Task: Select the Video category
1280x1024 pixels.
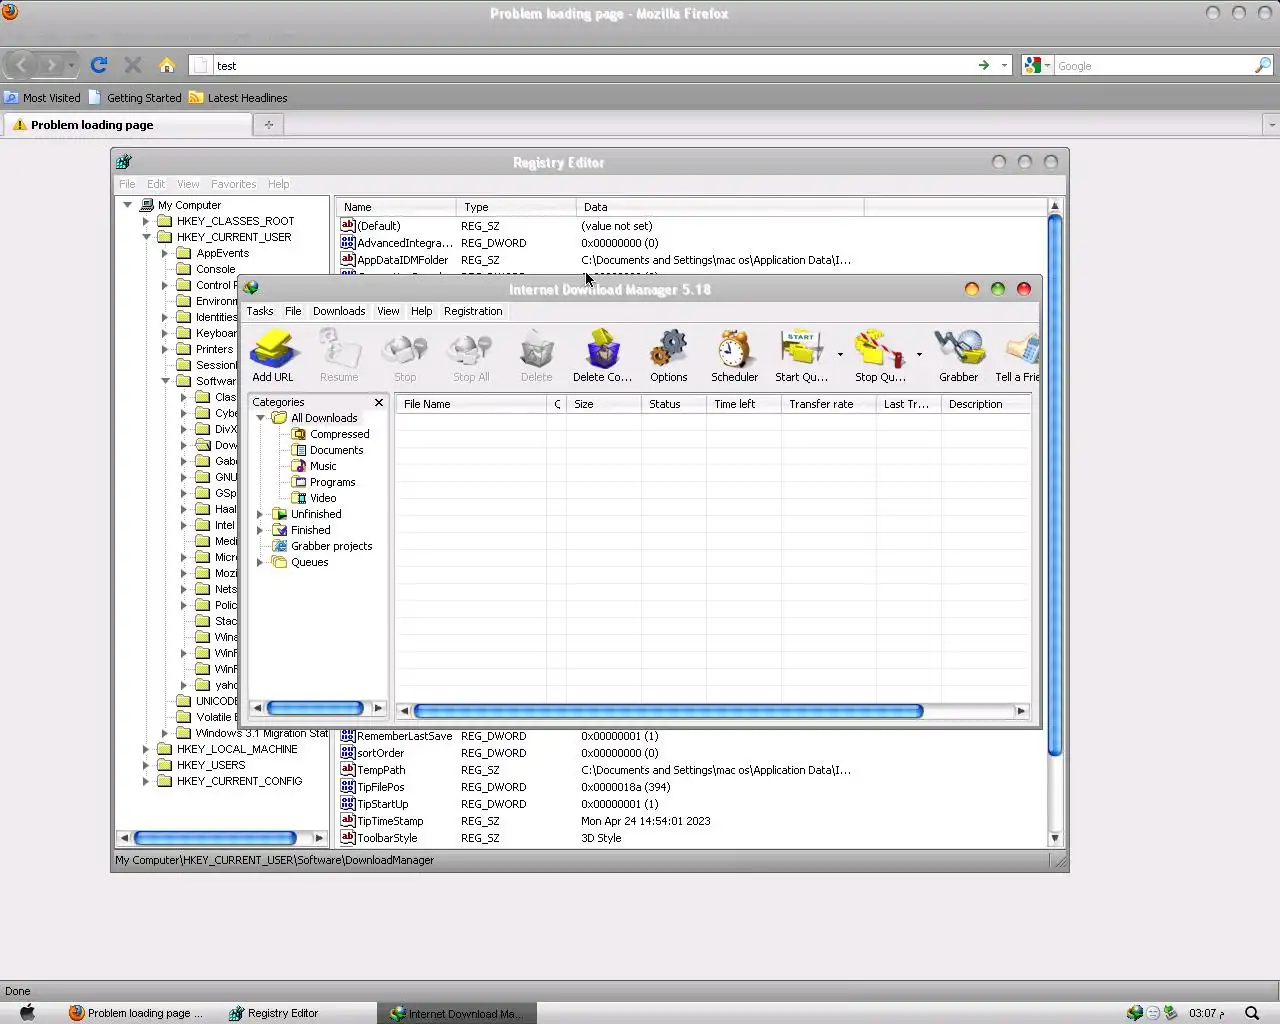Action: (x=314, y=498)
